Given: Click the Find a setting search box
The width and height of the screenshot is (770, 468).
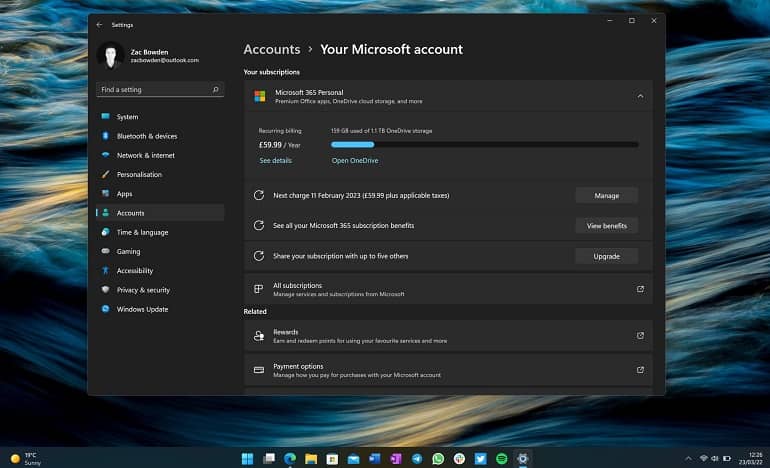Looking at the screenshot, I should click(160, 89).
